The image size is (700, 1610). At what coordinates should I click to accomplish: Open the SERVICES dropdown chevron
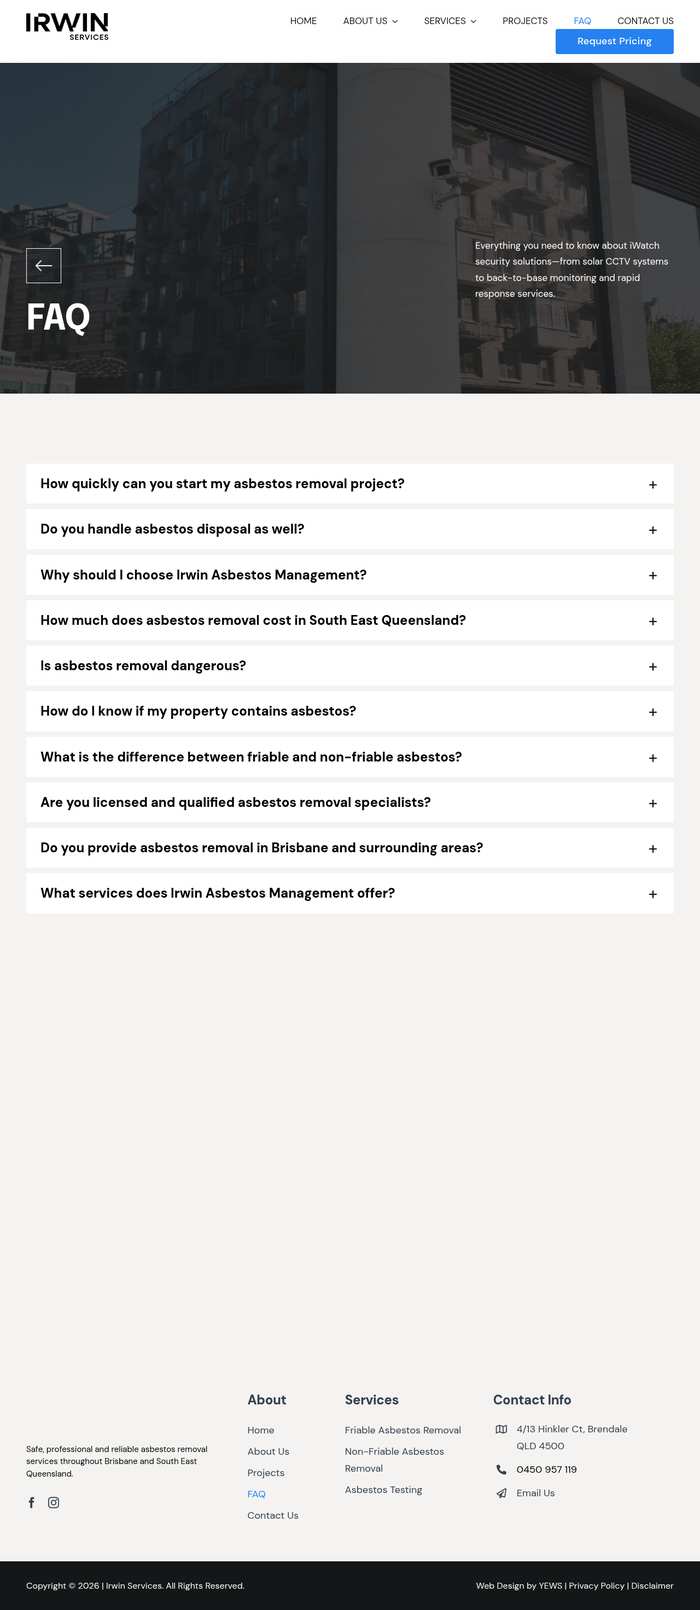pos(474,20)
